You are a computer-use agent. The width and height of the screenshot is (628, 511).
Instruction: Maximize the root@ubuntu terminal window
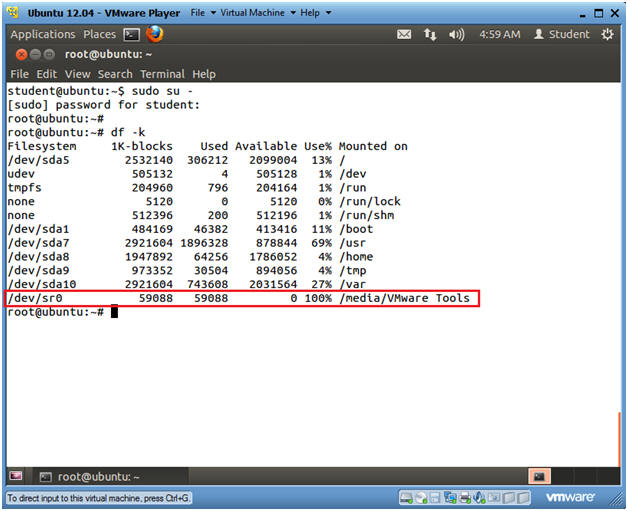tap(49, 54)
